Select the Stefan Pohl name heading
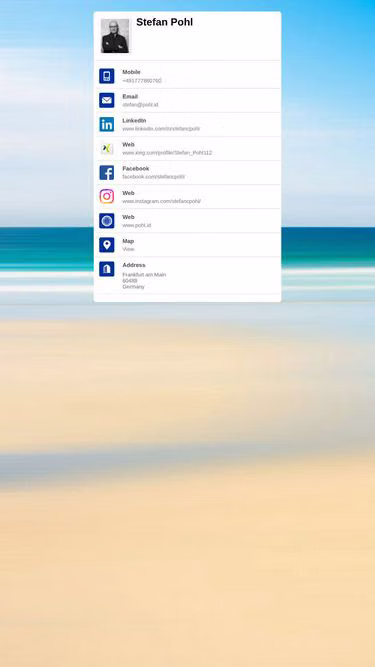Image resolution: width=375 pixels, height=667 pixels. click(165, 22)
